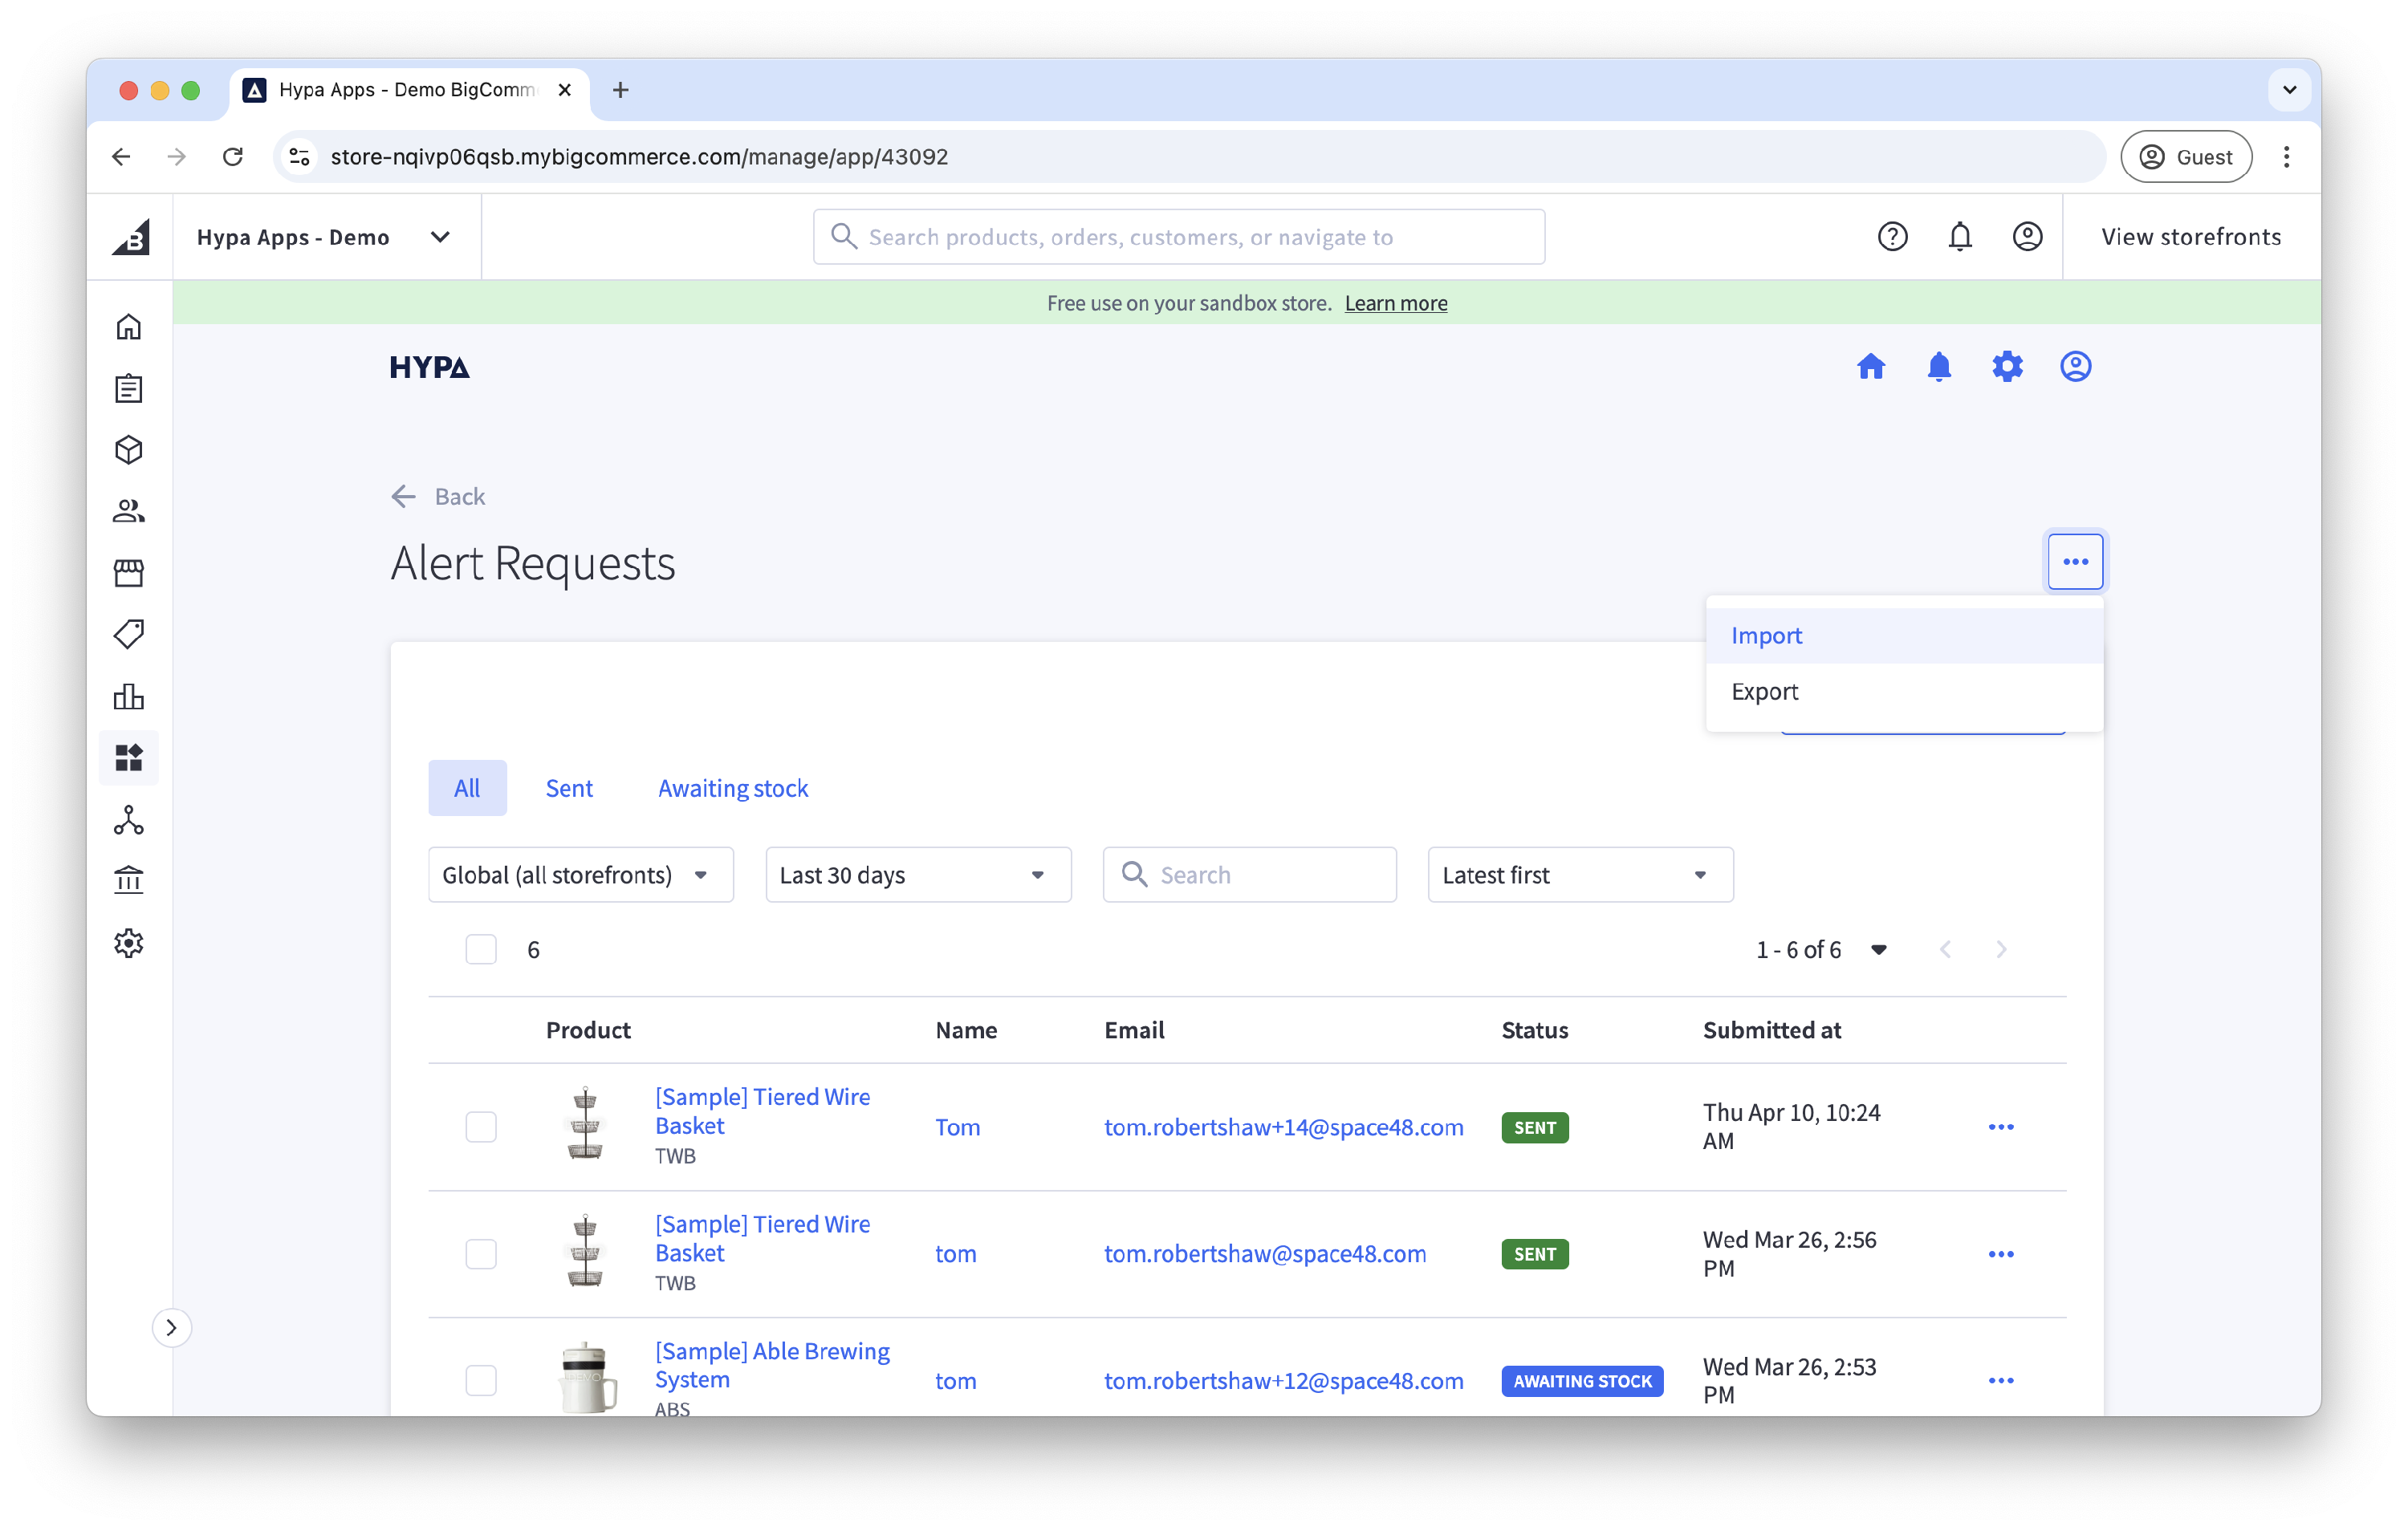This screenshot has height=1531, width=2408.
Task: Open the Orders sidebar icon
Action: [x=129, y=388]
